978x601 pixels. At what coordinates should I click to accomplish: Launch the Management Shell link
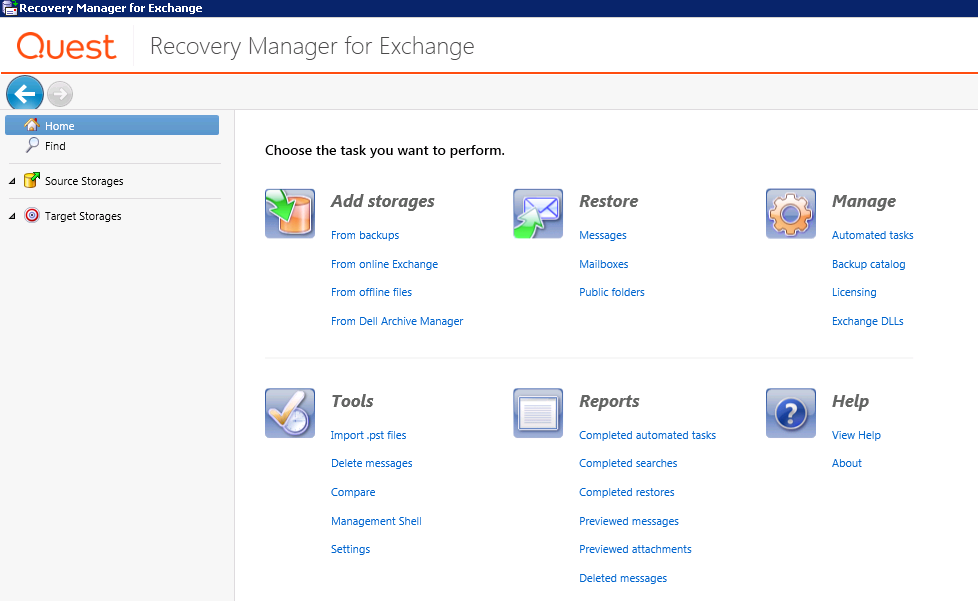(376, 521)
